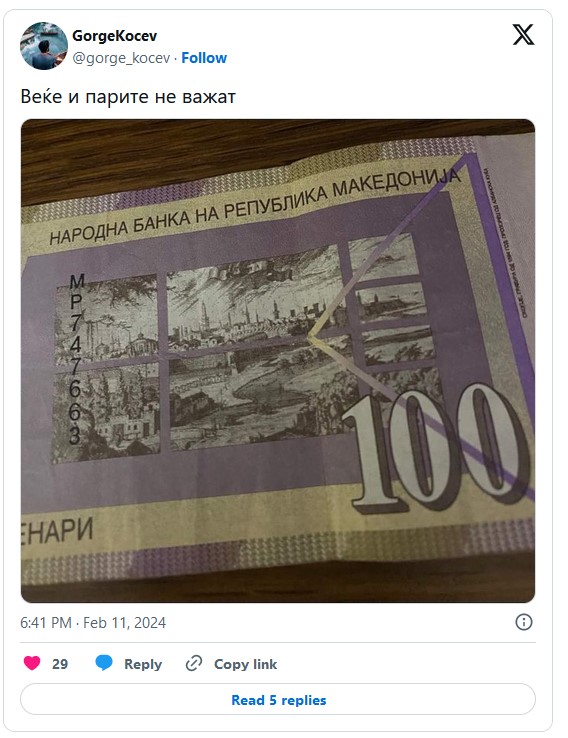Click the Feb 11, 2024 date
The height and width of the screenshot is (738, 568).
(124, 623)
